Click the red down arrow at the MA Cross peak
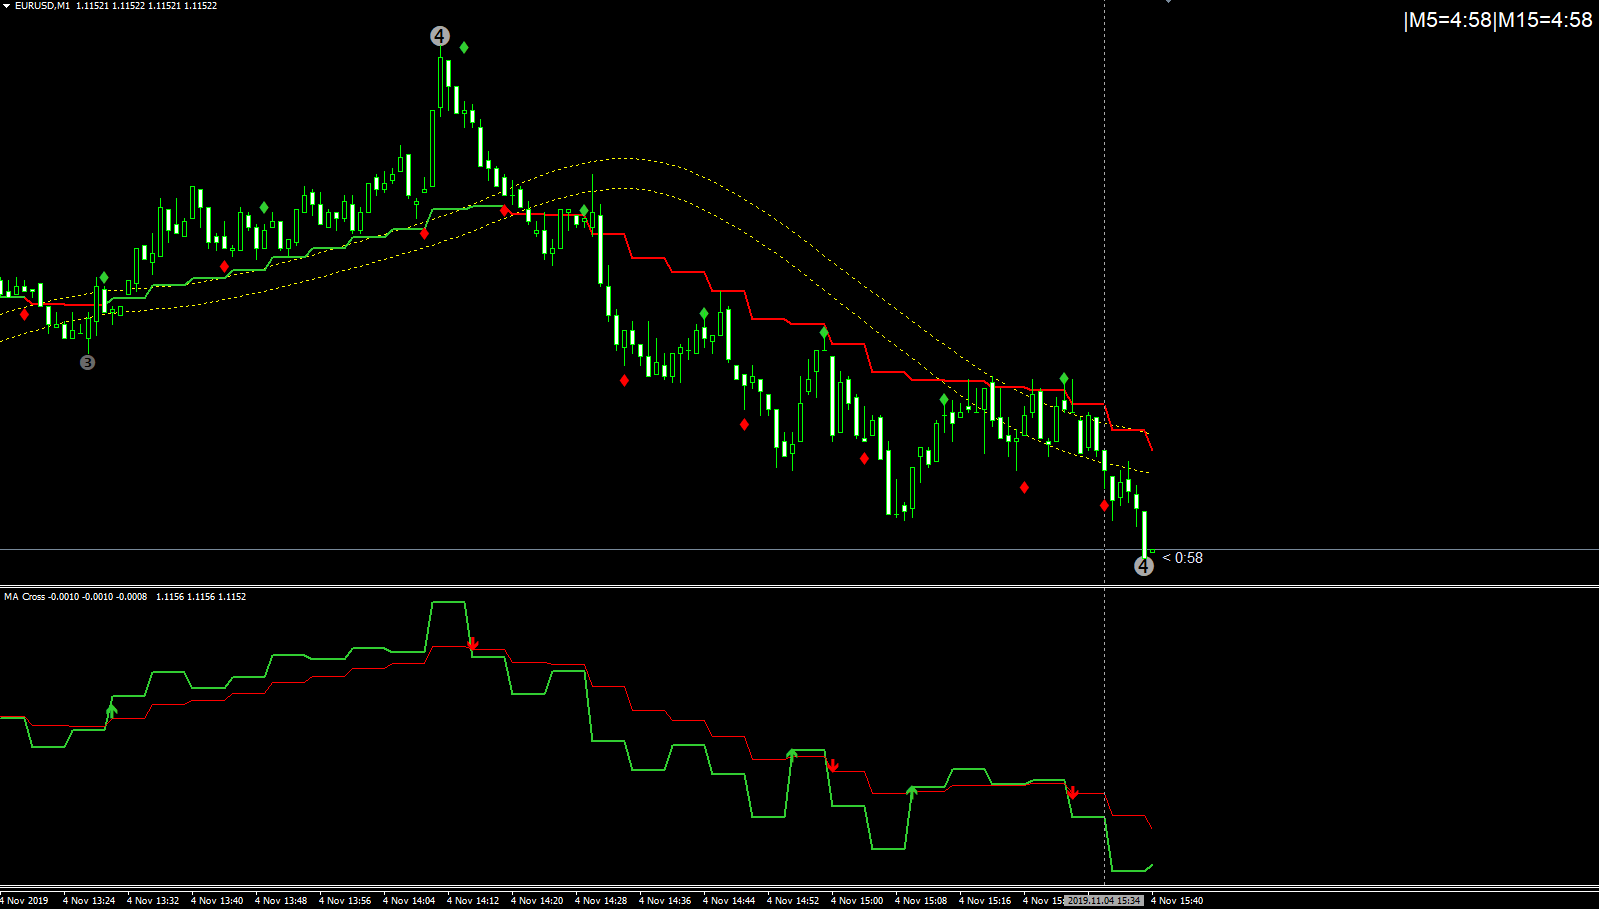This screenshot has width=1599, height=909. [473, 643]
